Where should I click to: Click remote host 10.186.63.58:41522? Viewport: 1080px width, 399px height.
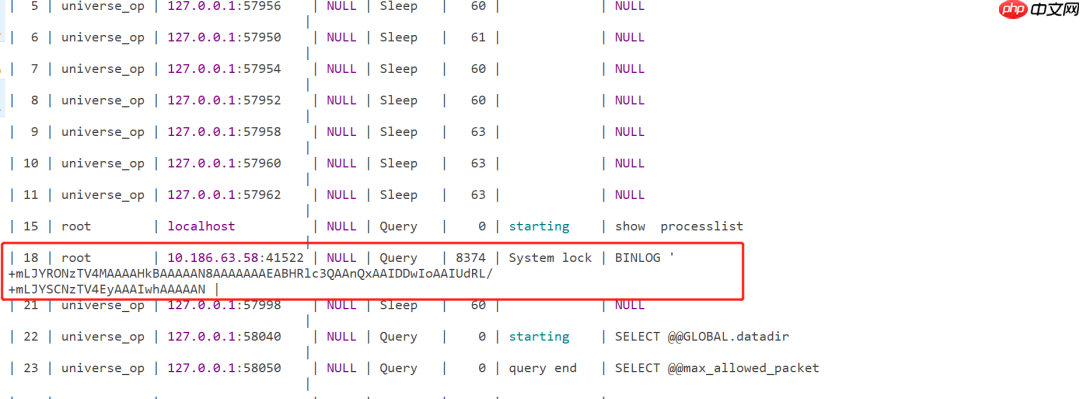pos(236,258)
